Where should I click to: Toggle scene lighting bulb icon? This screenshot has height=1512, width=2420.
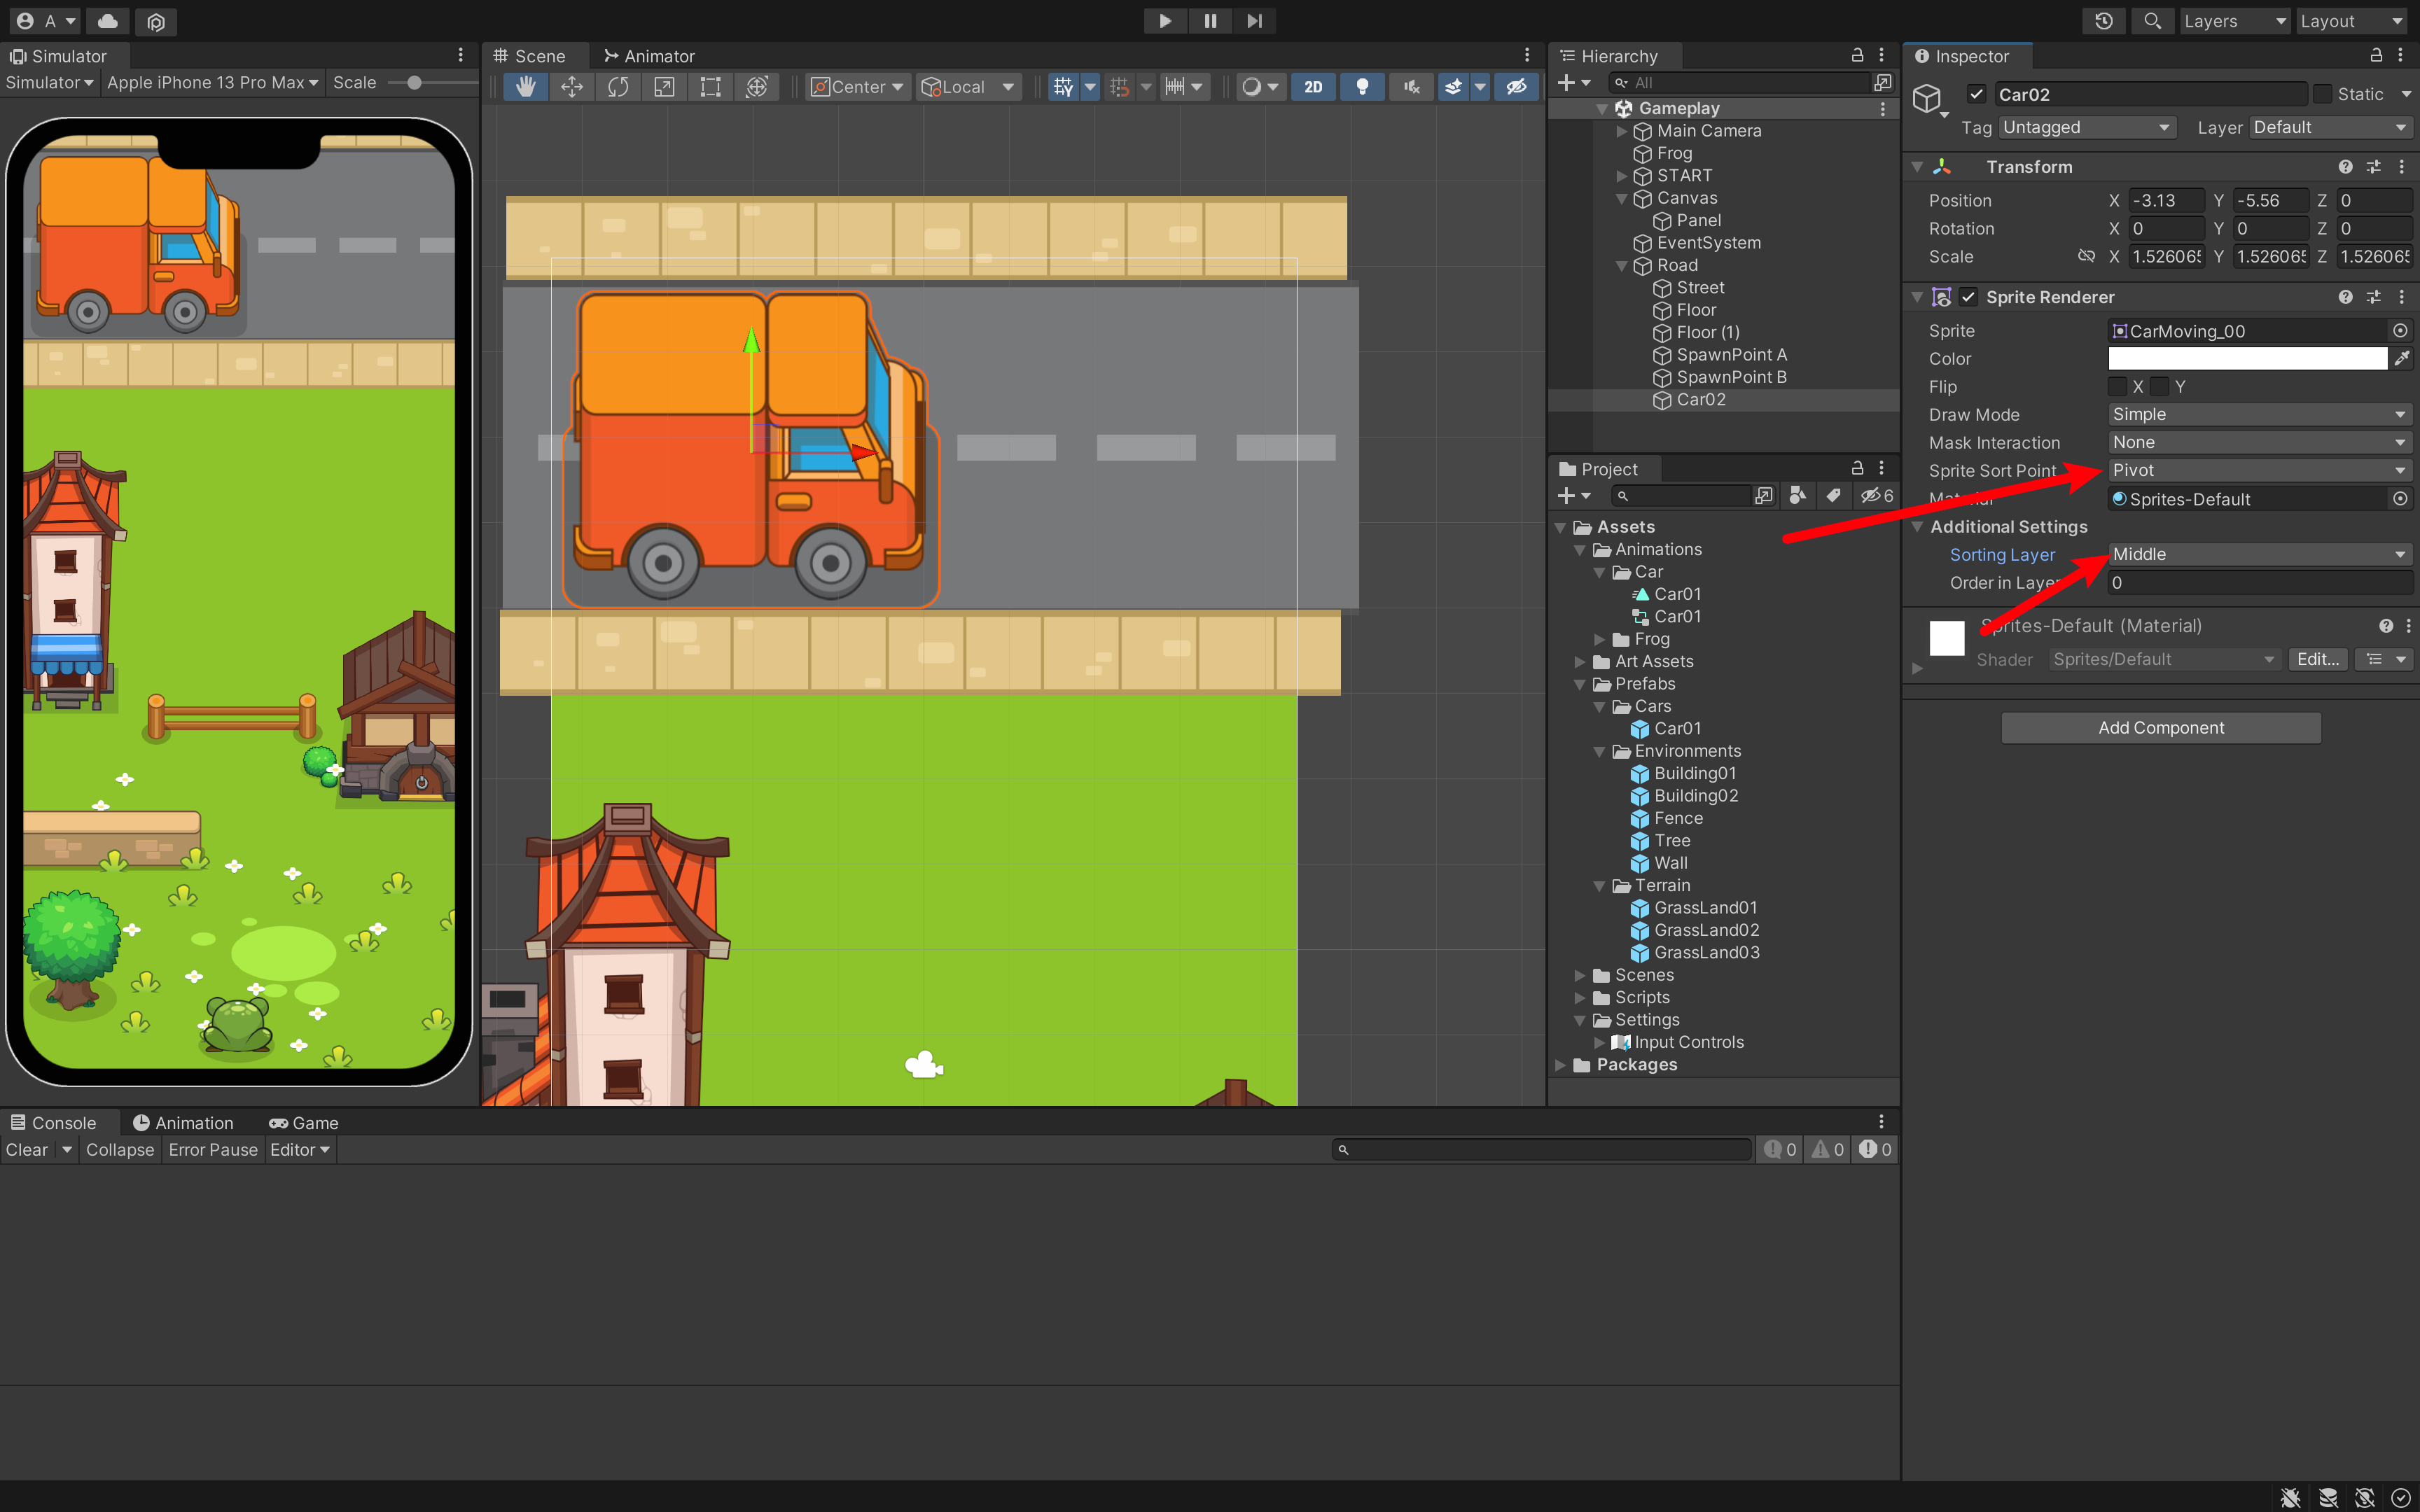pyautogui.click(x=1362, y=87)
